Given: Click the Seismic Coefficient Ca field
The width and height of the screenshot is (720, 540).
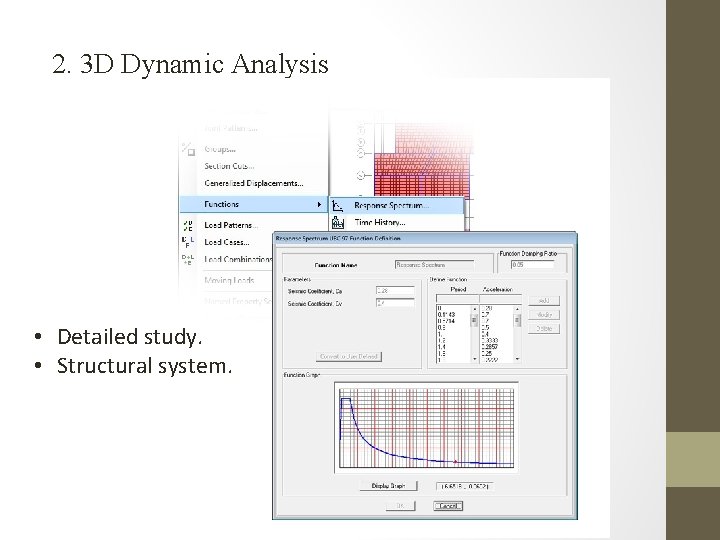Looking at the screenshot, I should coord(395,291).
